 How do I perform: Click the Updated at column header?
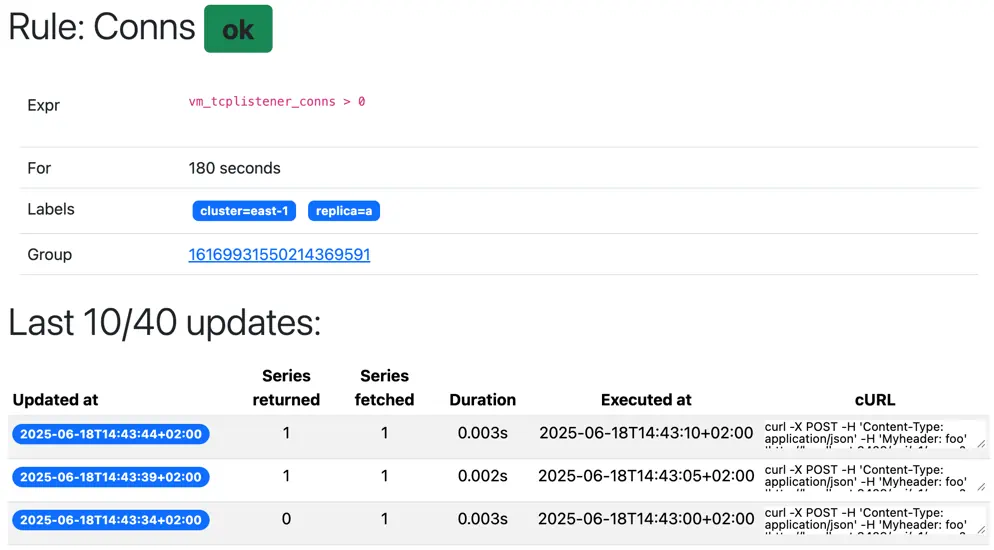pyautogui.click(x=56, y=400)
